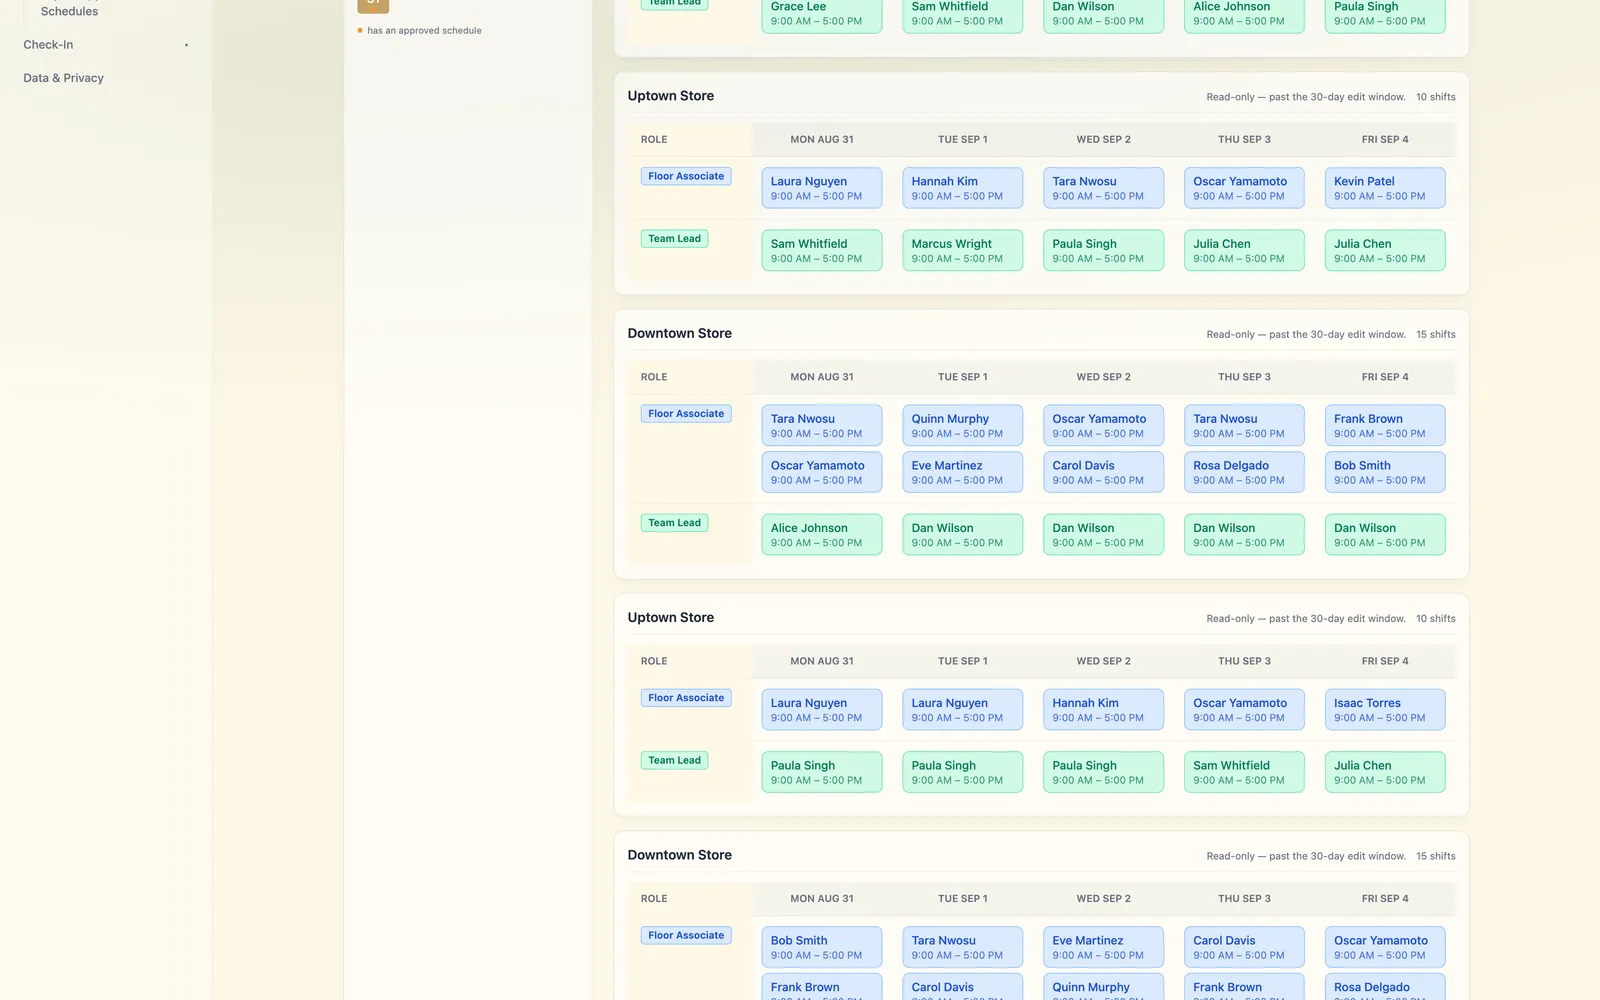Click Rosa Delgado's Fri Sep 4 shift
The width and height of the screenshot is (1600, 1000).
point(1385,987)
